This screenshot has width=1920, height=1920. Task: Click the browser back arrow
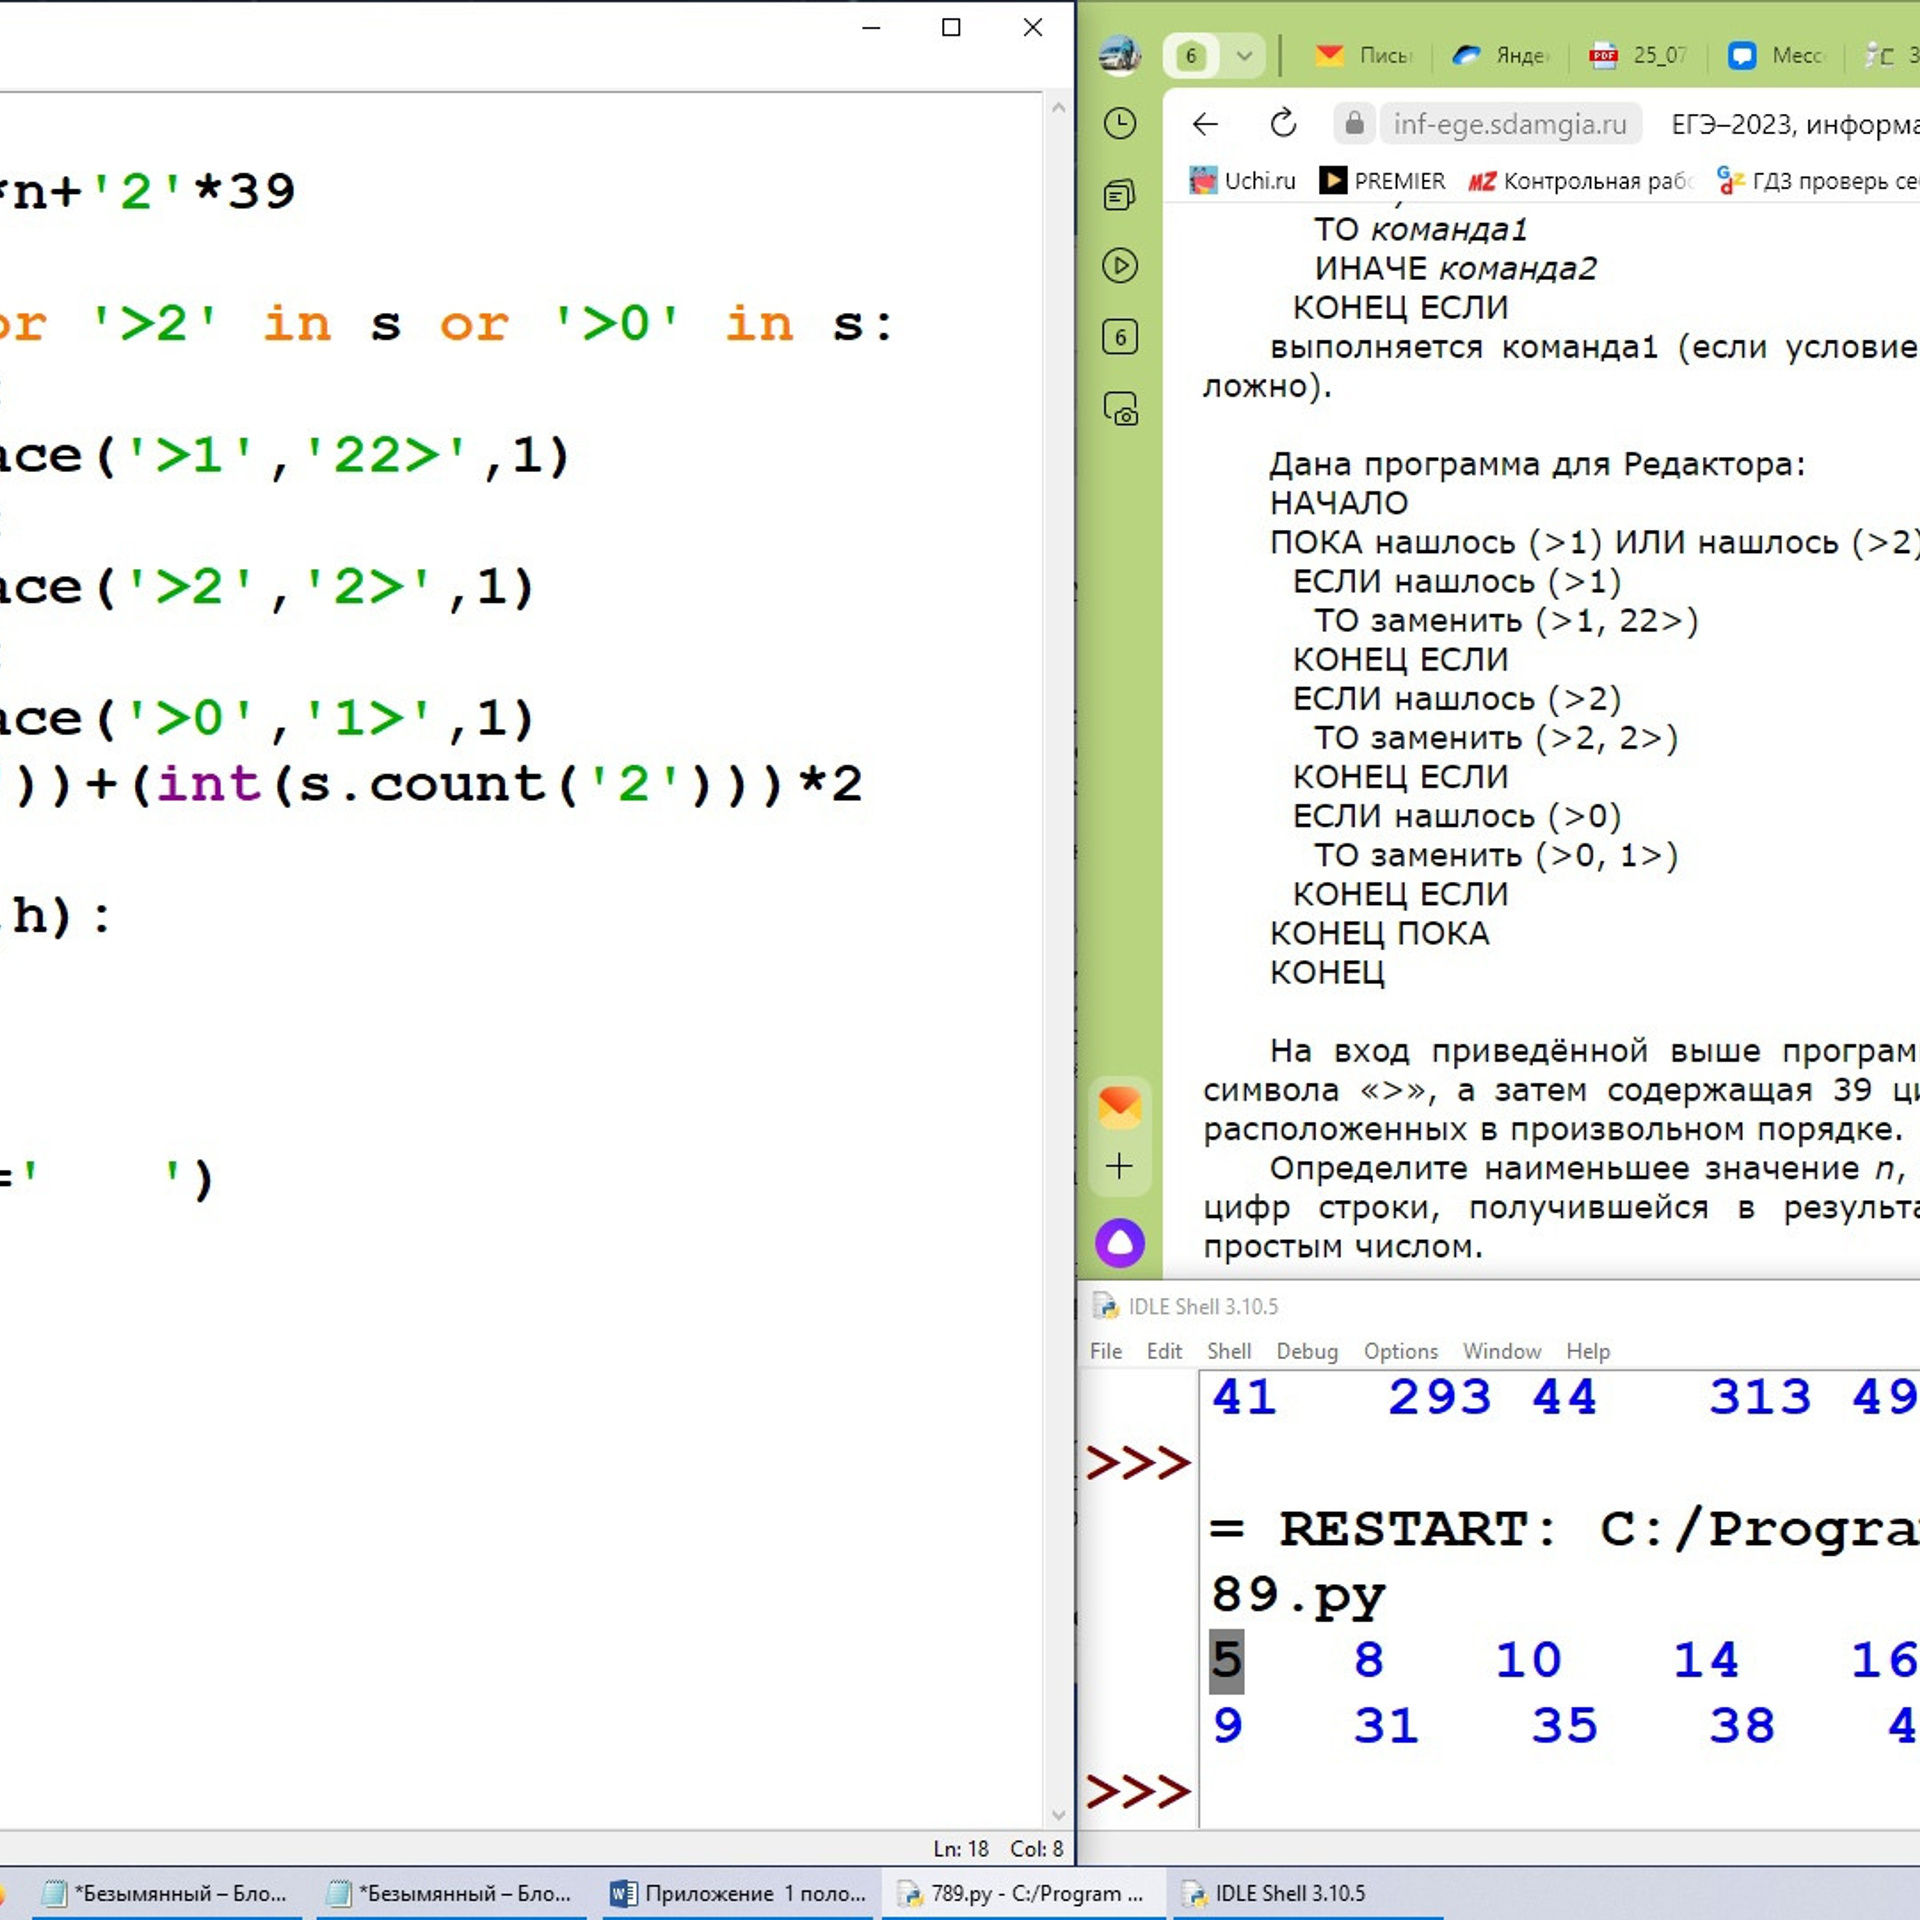tap(1205, 124)
